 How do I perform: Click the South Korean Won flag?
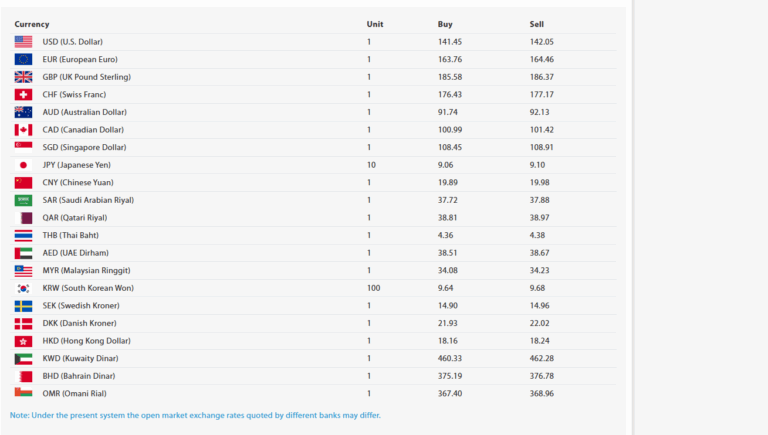(23, 288)
